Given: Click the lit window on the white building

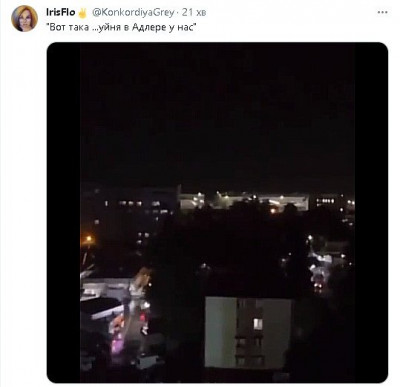Looking at the screenshot, I should point(258,324).
